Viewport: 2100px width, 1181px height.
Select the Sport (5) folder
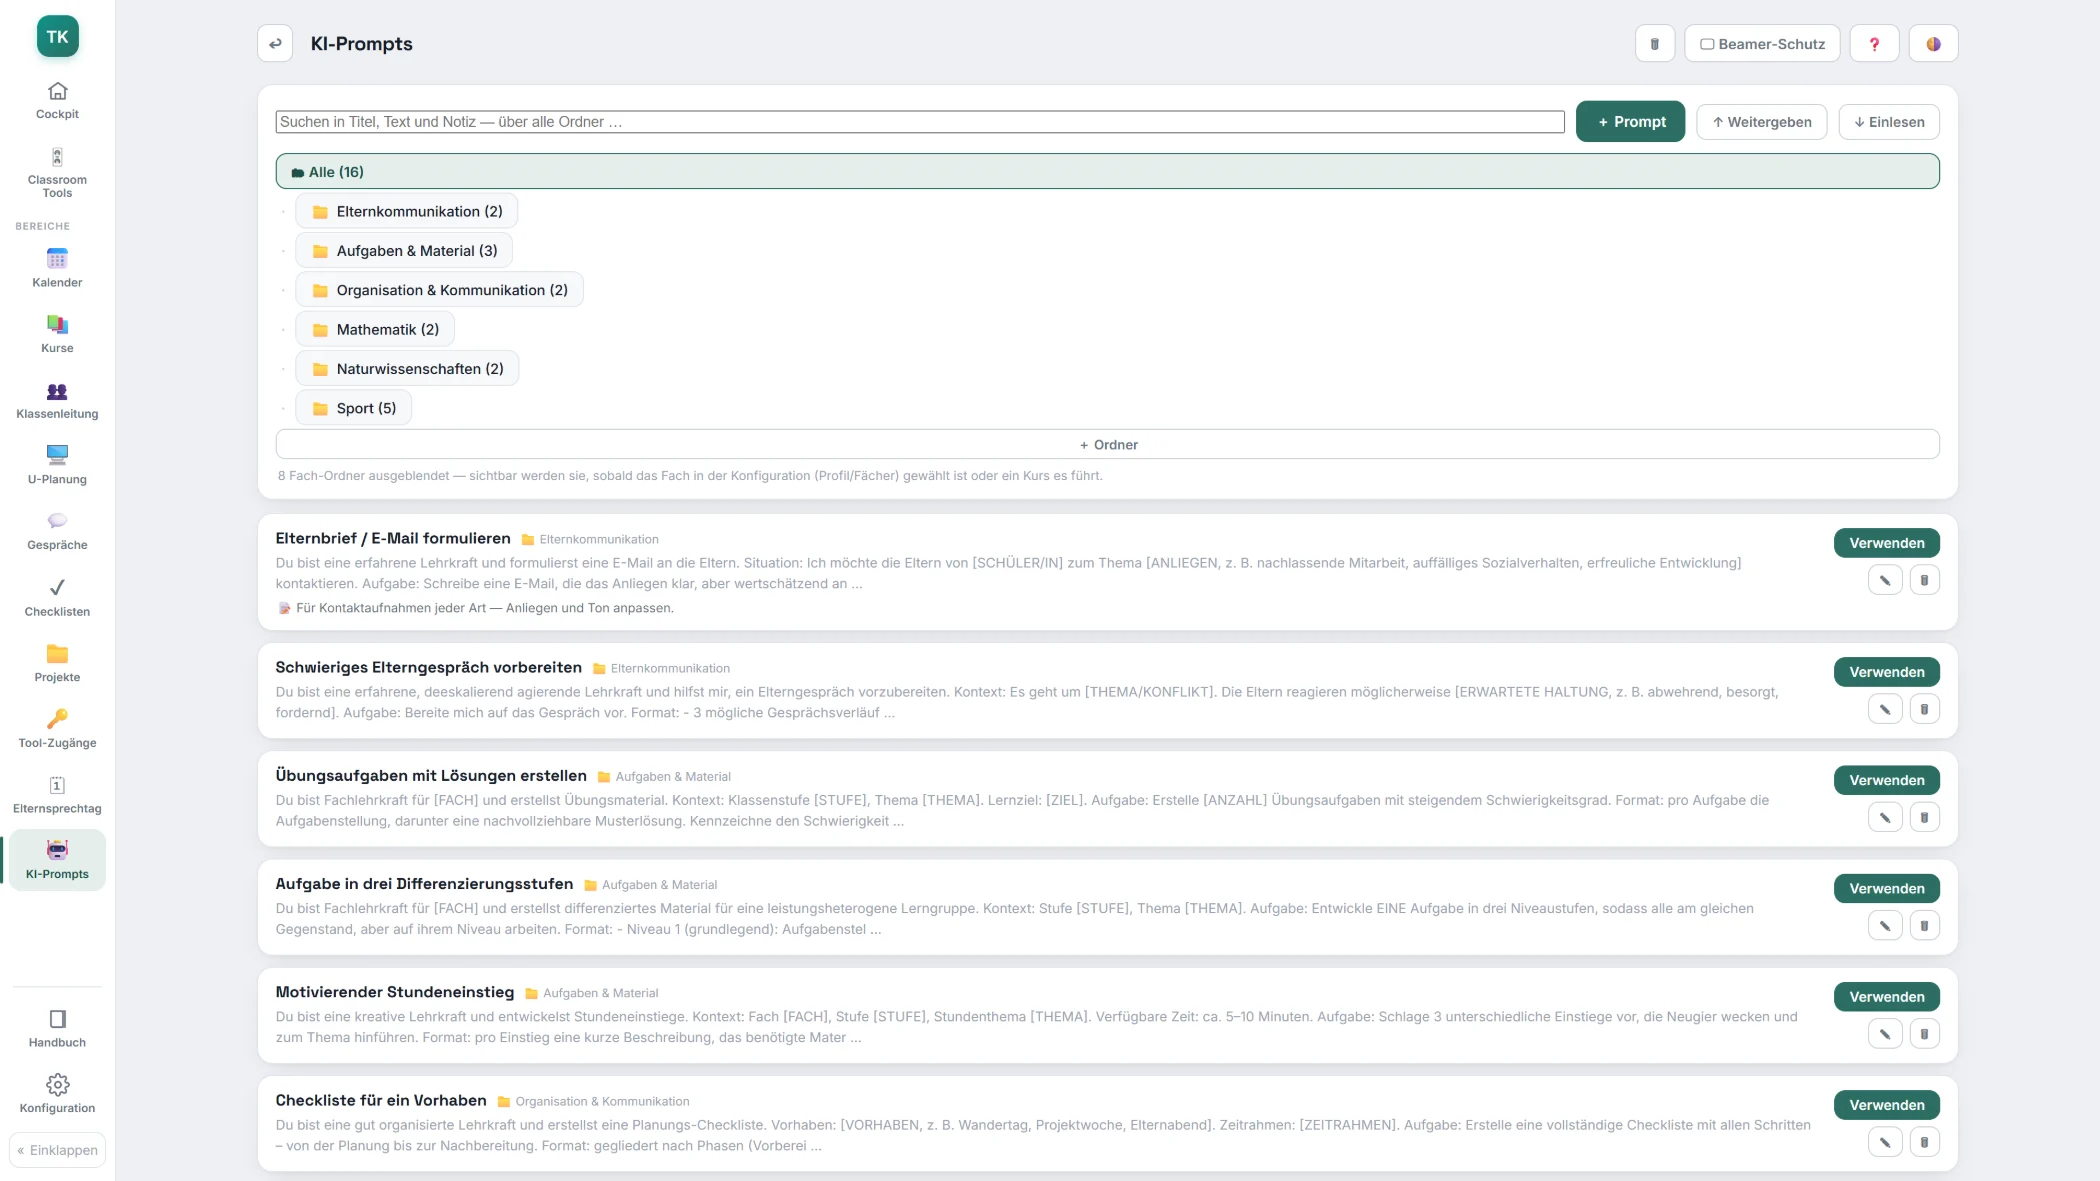pyautogui.click(x=353, y=408)
